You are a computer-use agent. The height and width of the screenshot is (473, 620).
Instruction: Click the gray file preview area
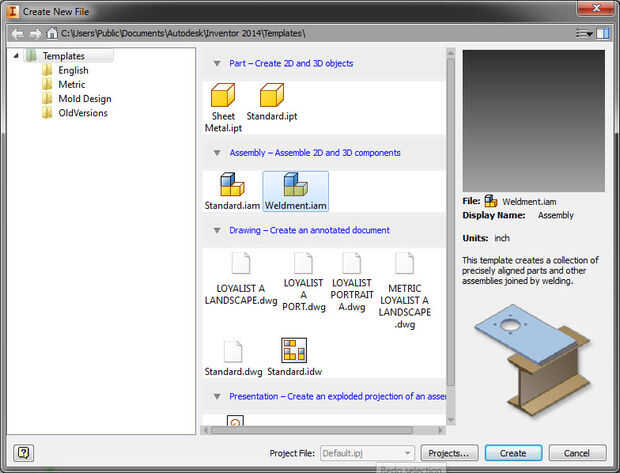click(x=534, y=121)
